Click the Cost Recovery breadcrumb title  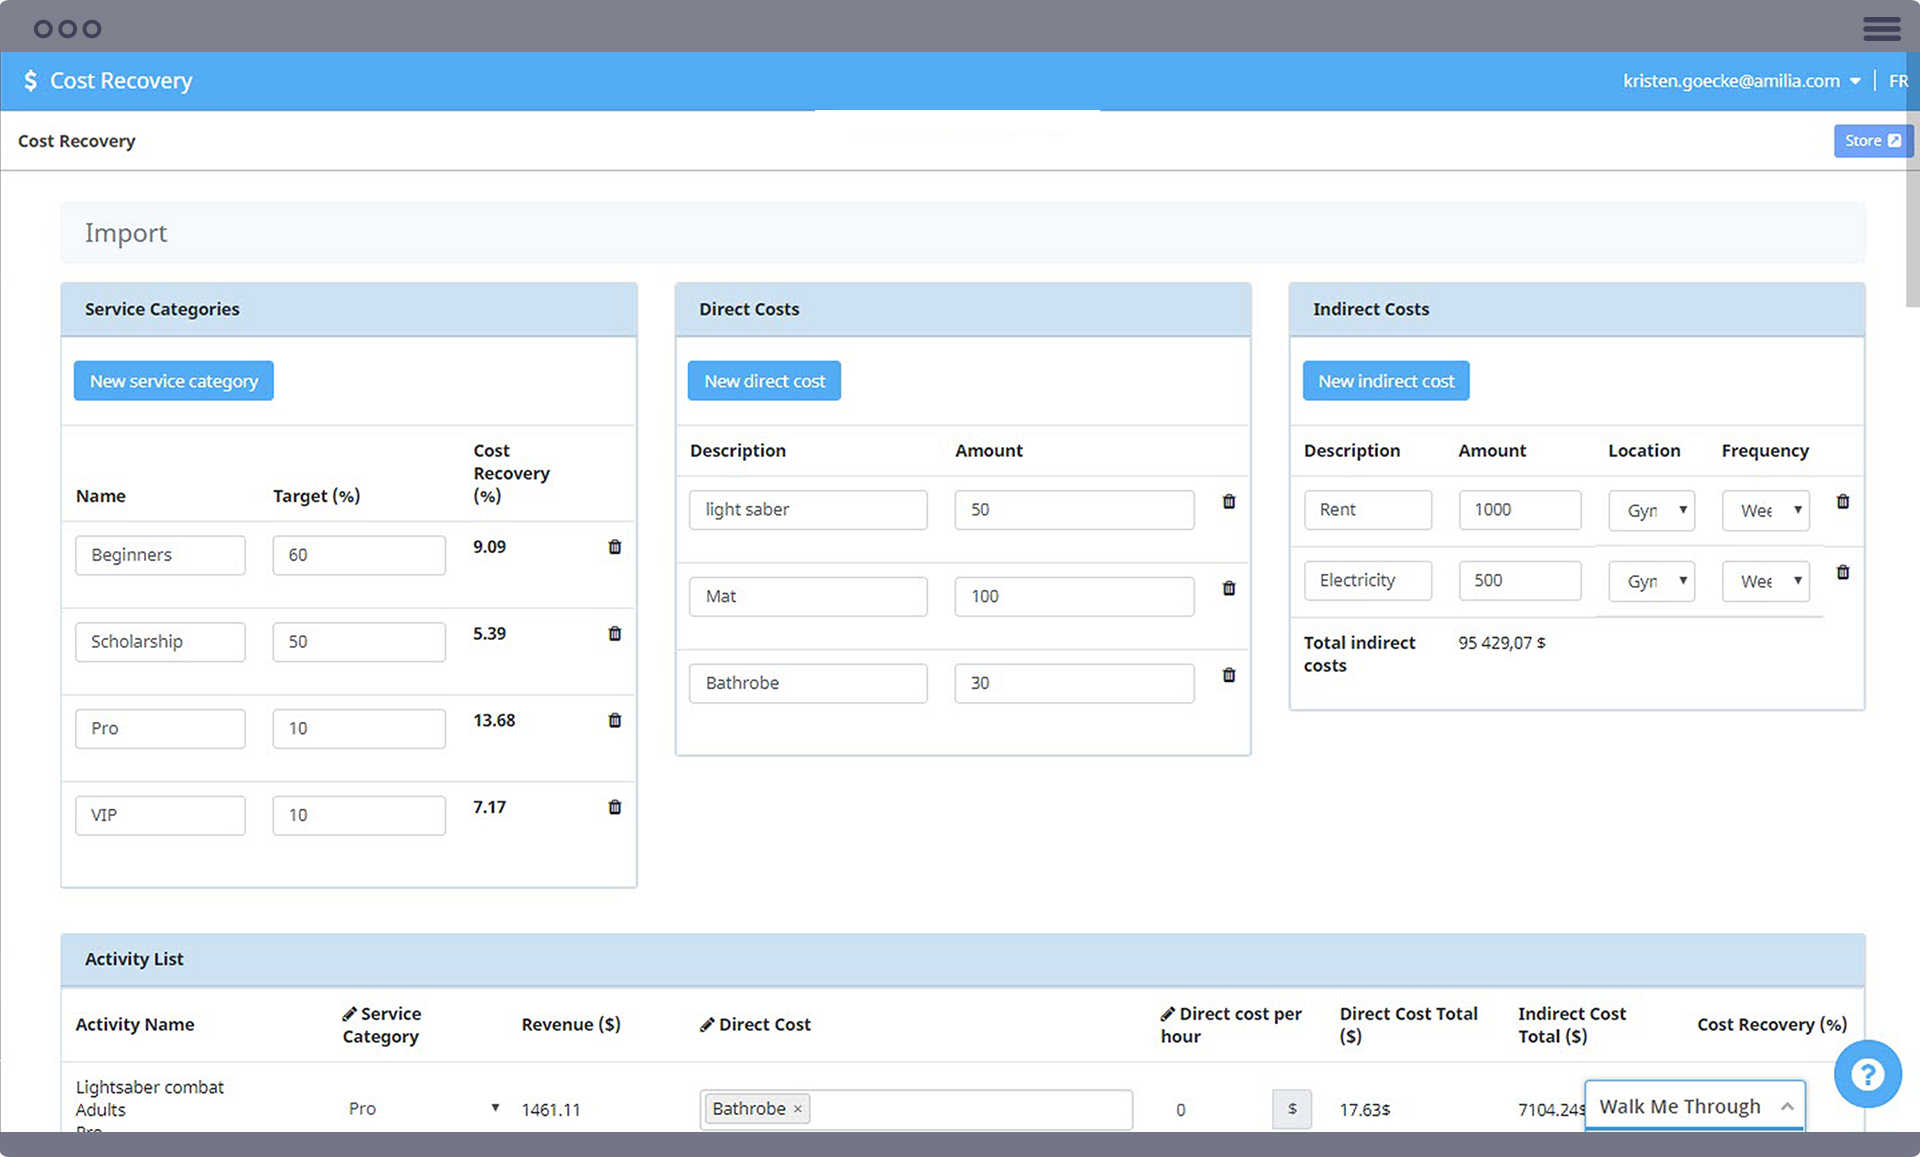pos(76,141)
